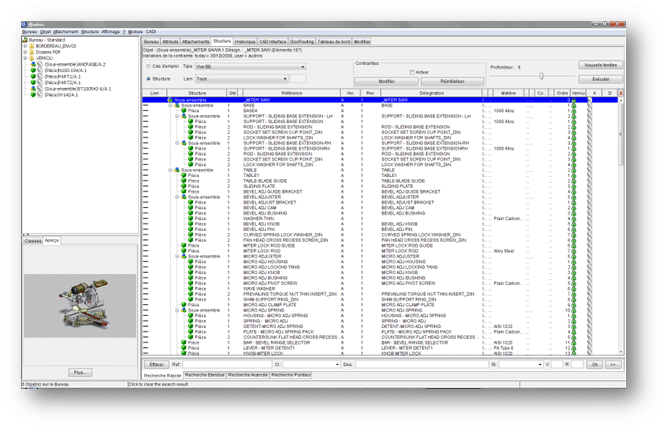
Task: Click the BORDEREAU_ENVOI folder icon
Action: pyautogui.click(x=32, y=46)
